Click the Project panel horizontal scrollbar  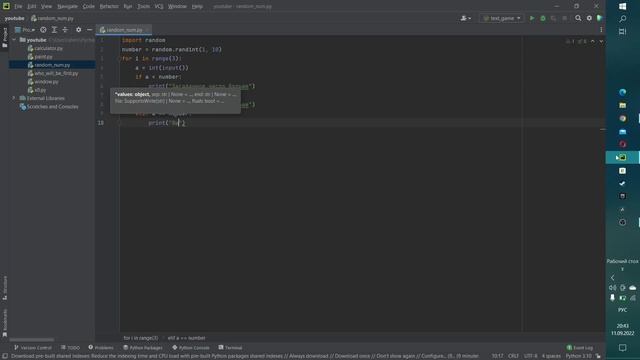tap(32, 340)
